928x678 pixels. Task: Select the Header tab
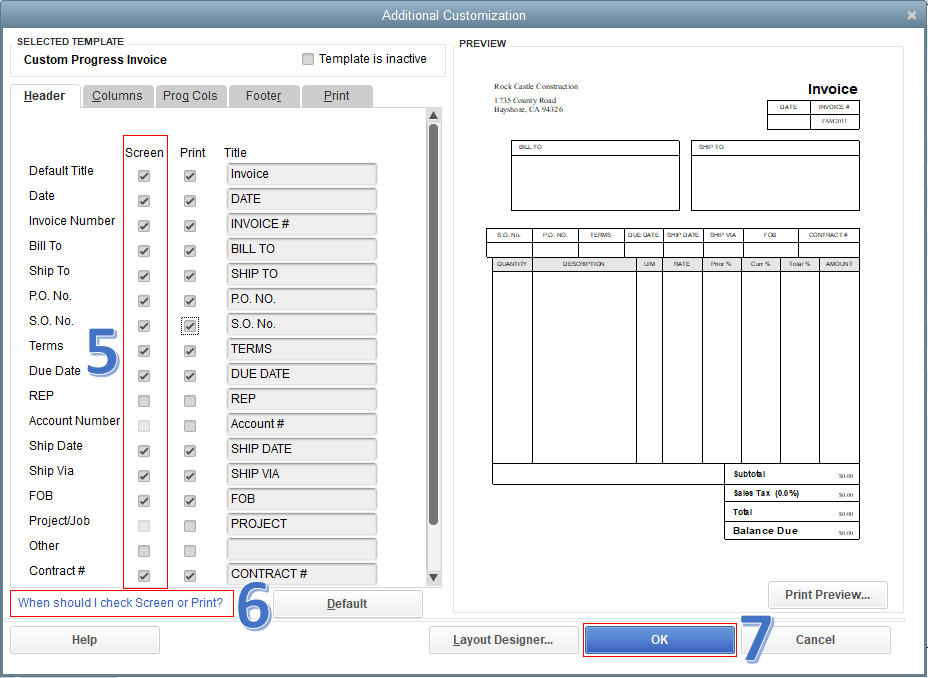pyautogui.click(x=45, y=96)
